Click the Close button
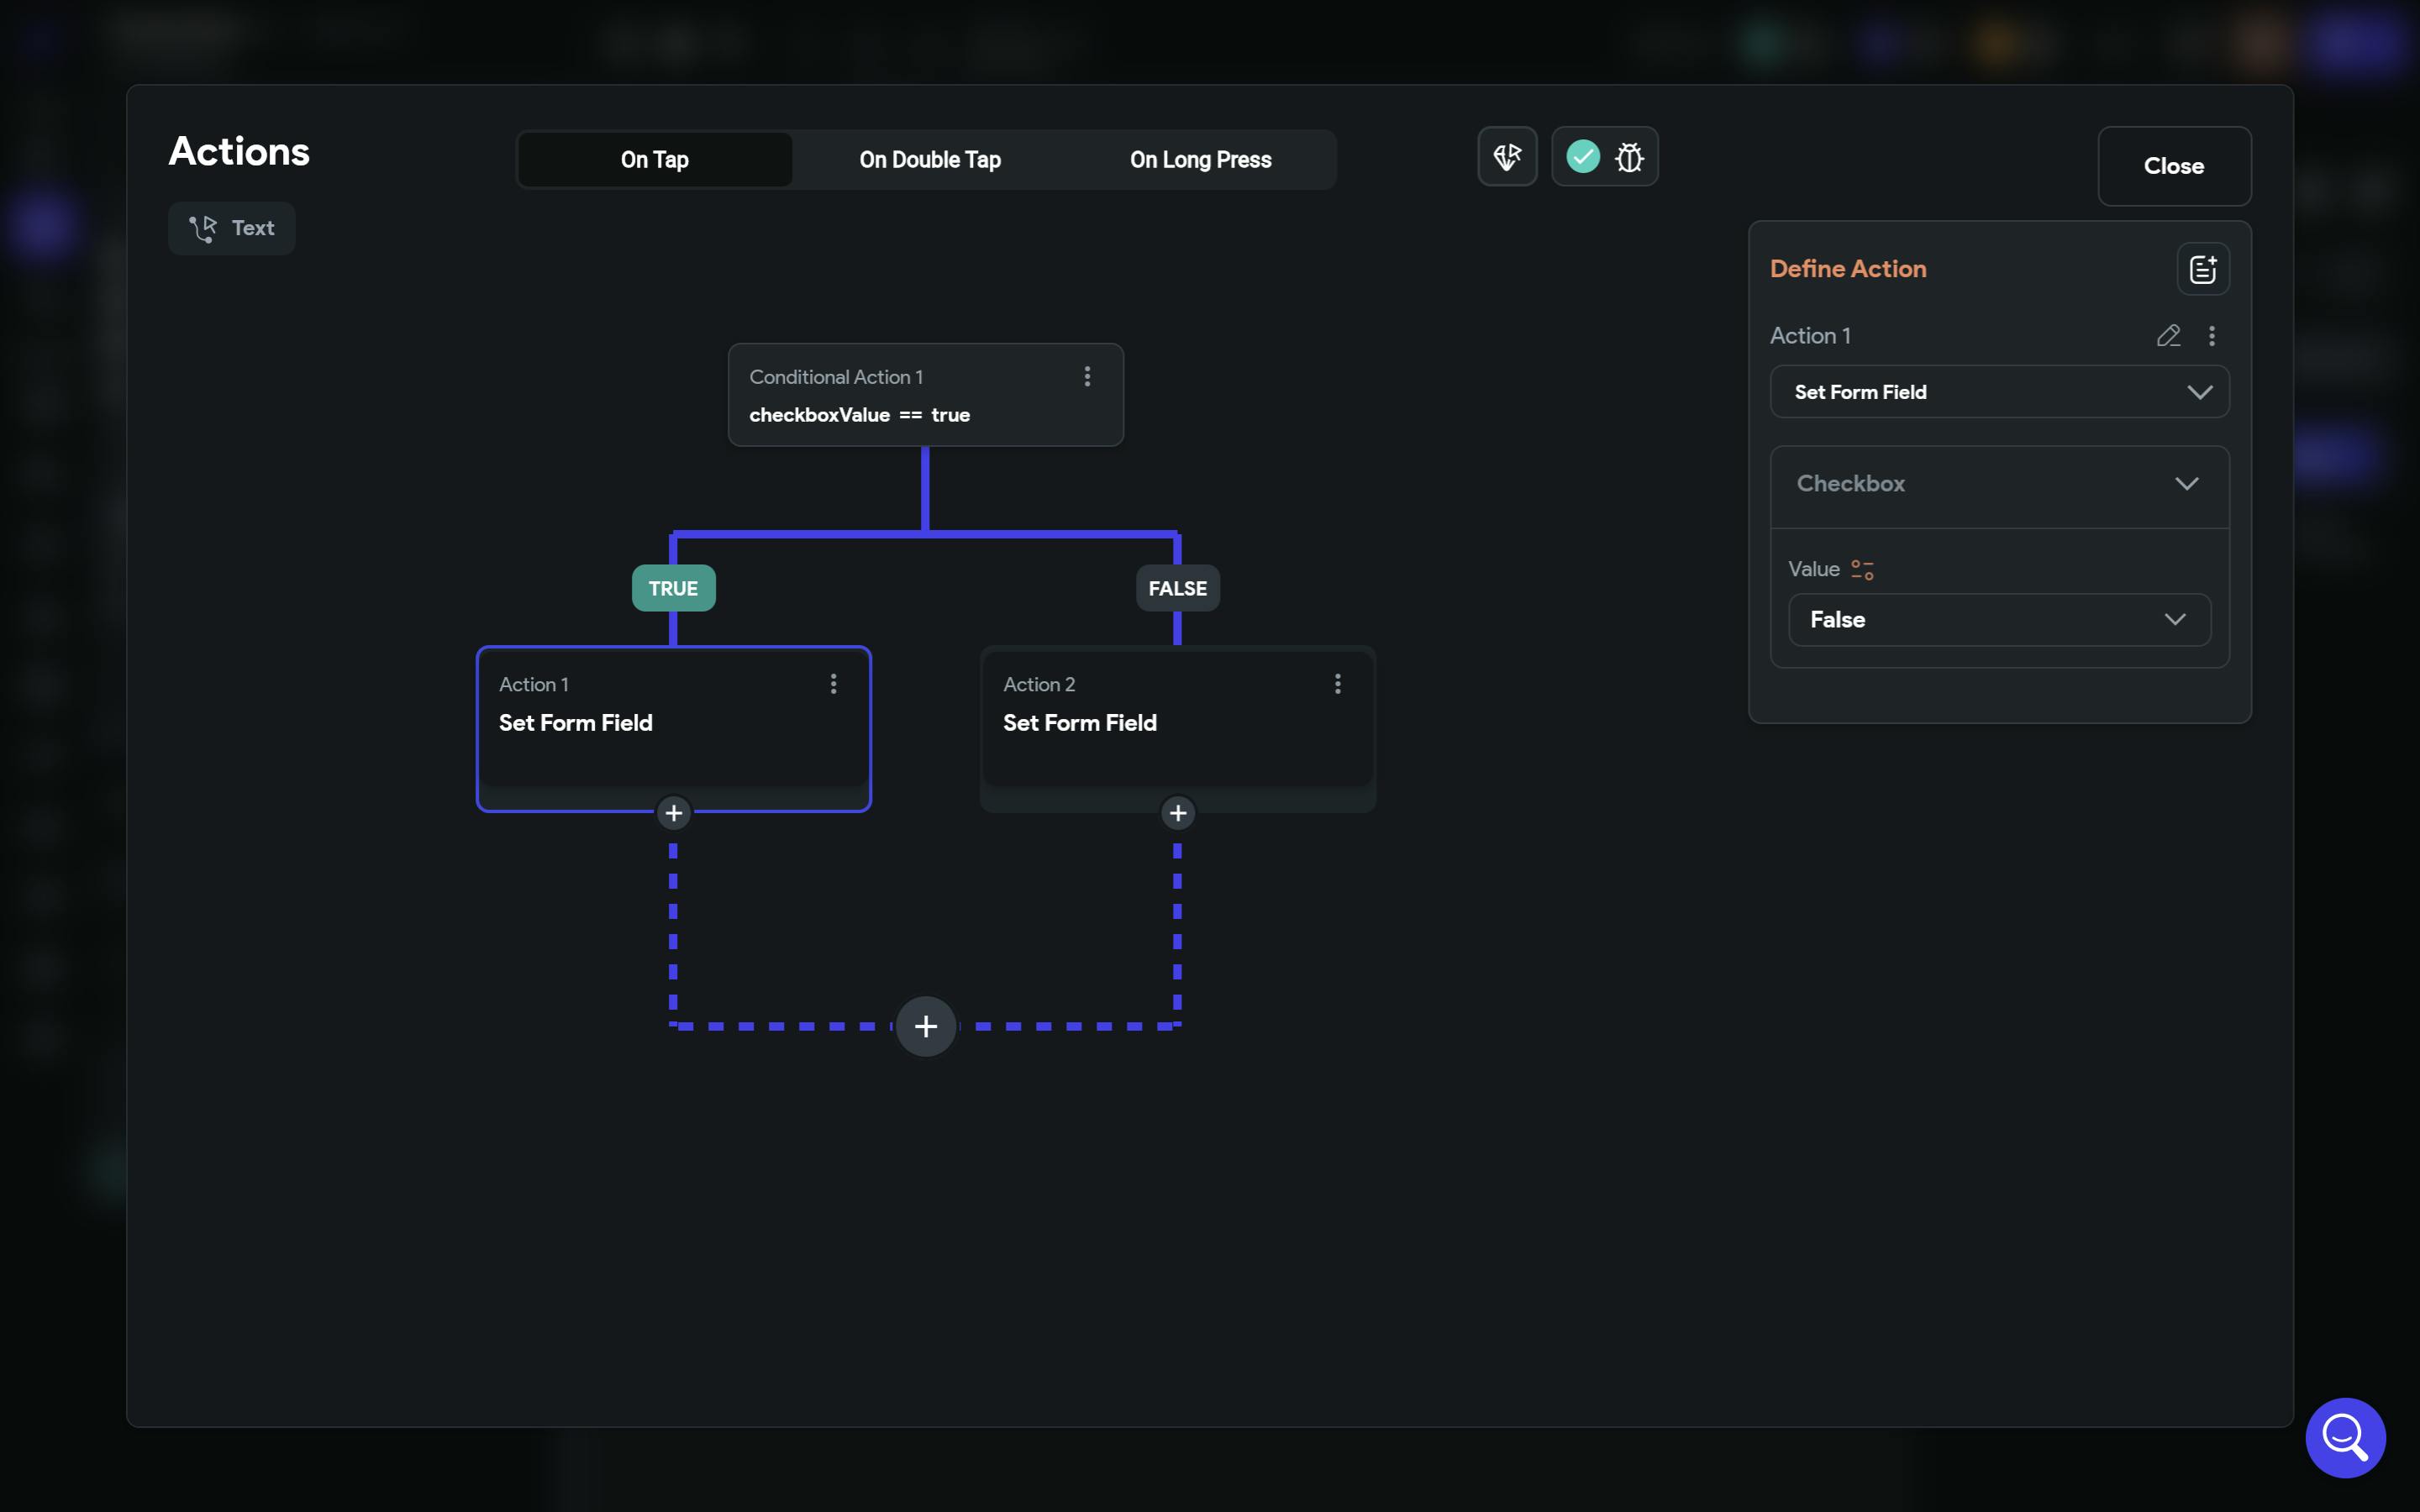Image resolution: width=2420 pixels, height=1512 pixels. pyautogui.click(x=2173, y=166)
